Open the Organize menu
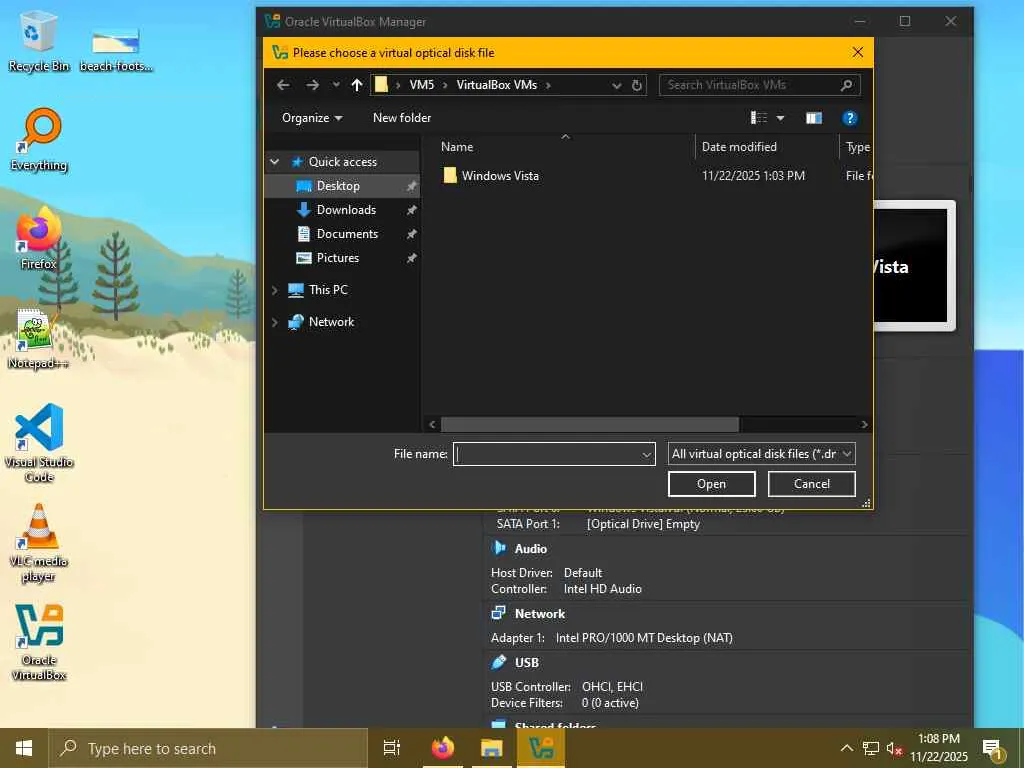The image size is (1024, 768). (312, 118)
